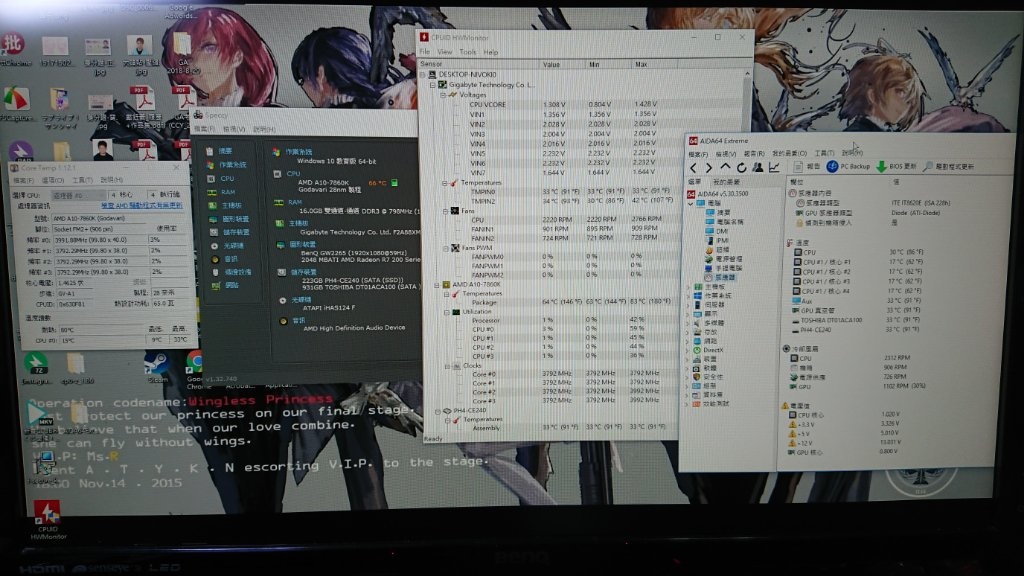Expand the DirectX node arrow in AIDA64
The height and width of the screenshot is (576, 1024).
687,350
